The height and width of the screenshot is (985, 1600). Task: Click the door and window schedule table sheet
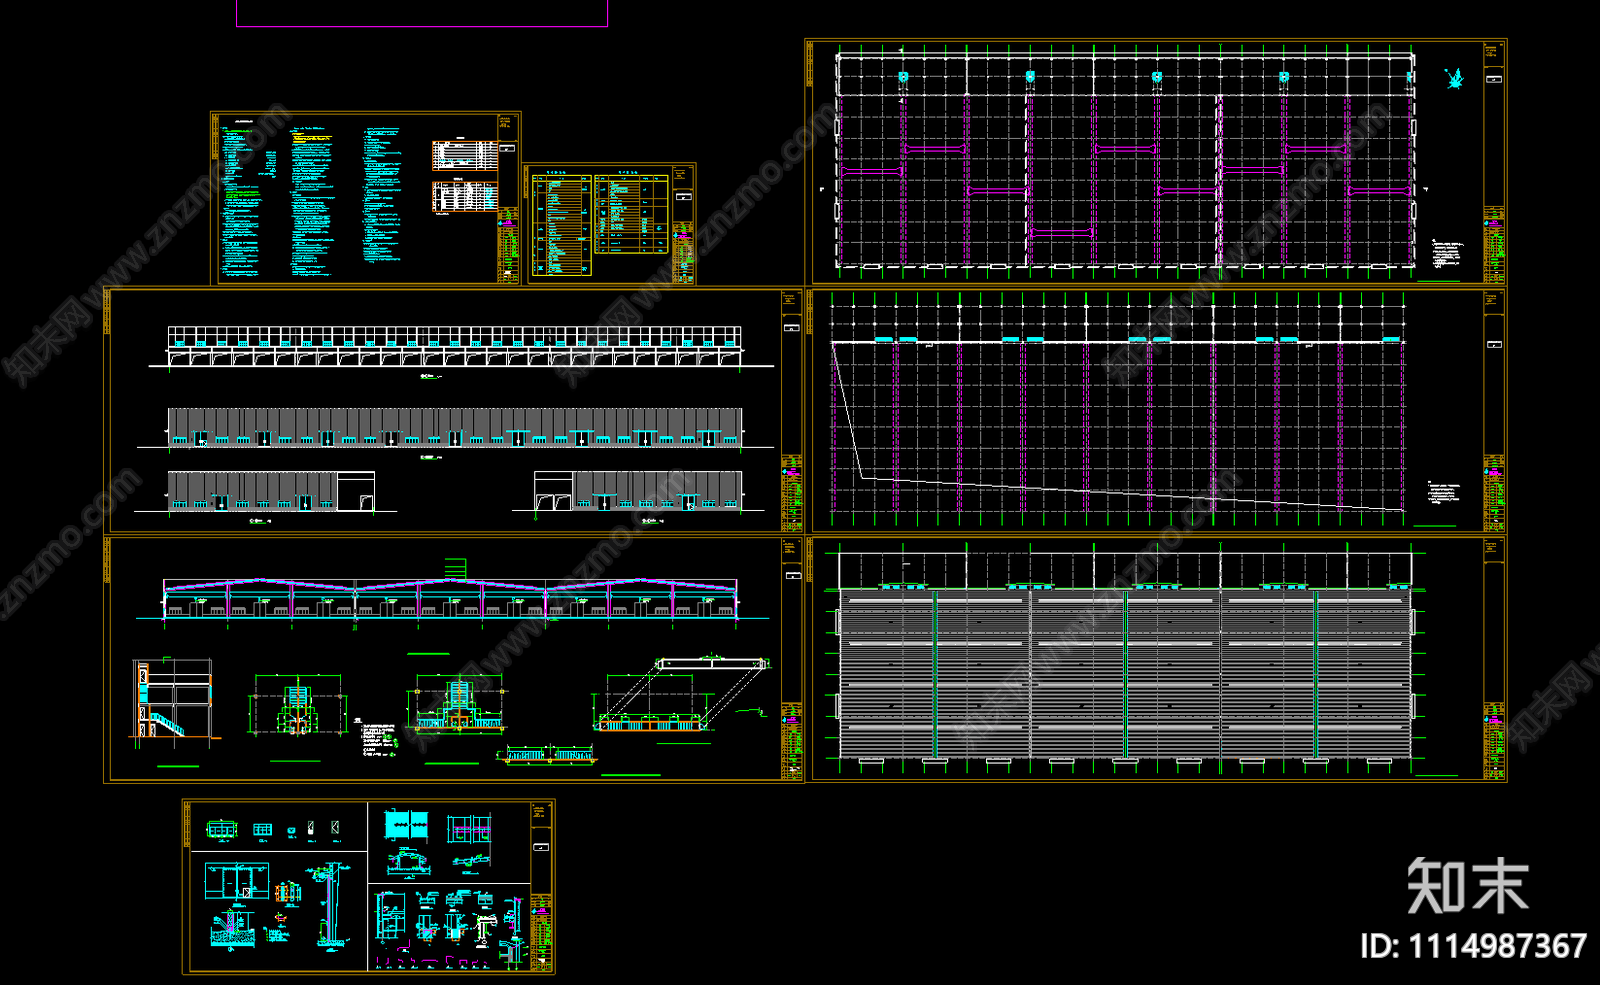coord(609,224)
